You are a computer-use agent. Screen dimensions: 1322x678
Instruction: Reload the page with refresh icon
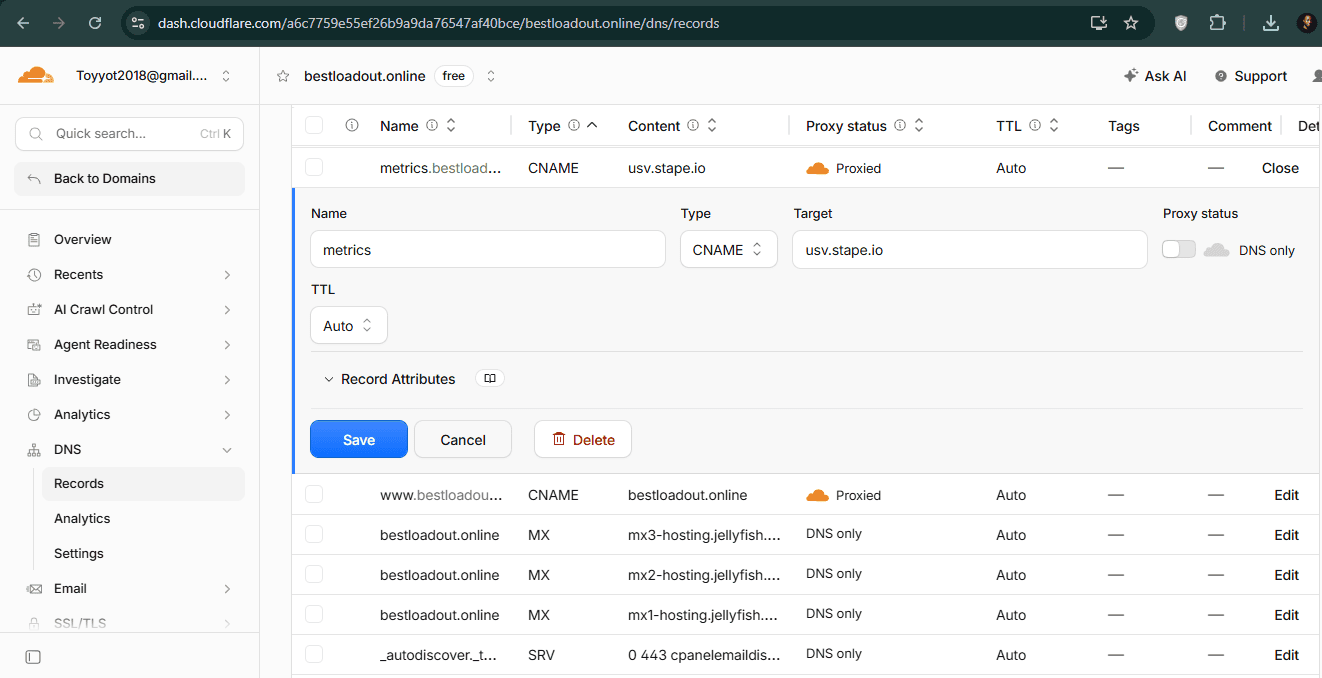coord(95,22)
